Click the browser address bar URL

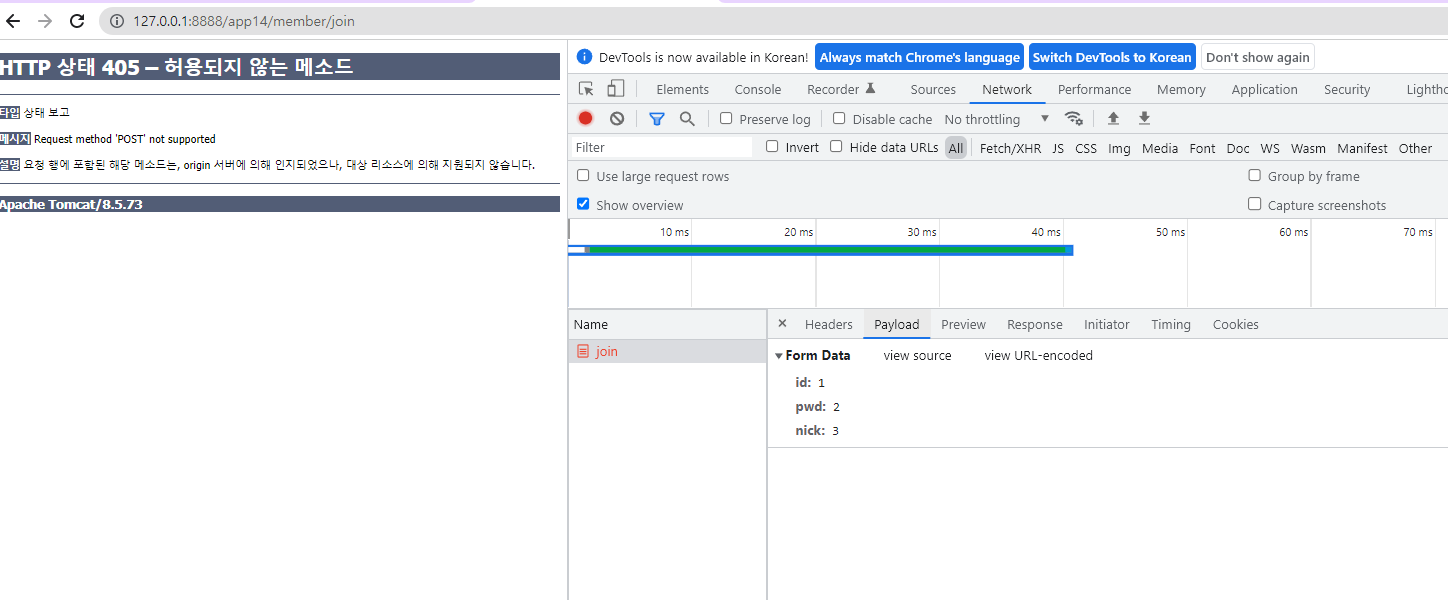pos(244,21)
